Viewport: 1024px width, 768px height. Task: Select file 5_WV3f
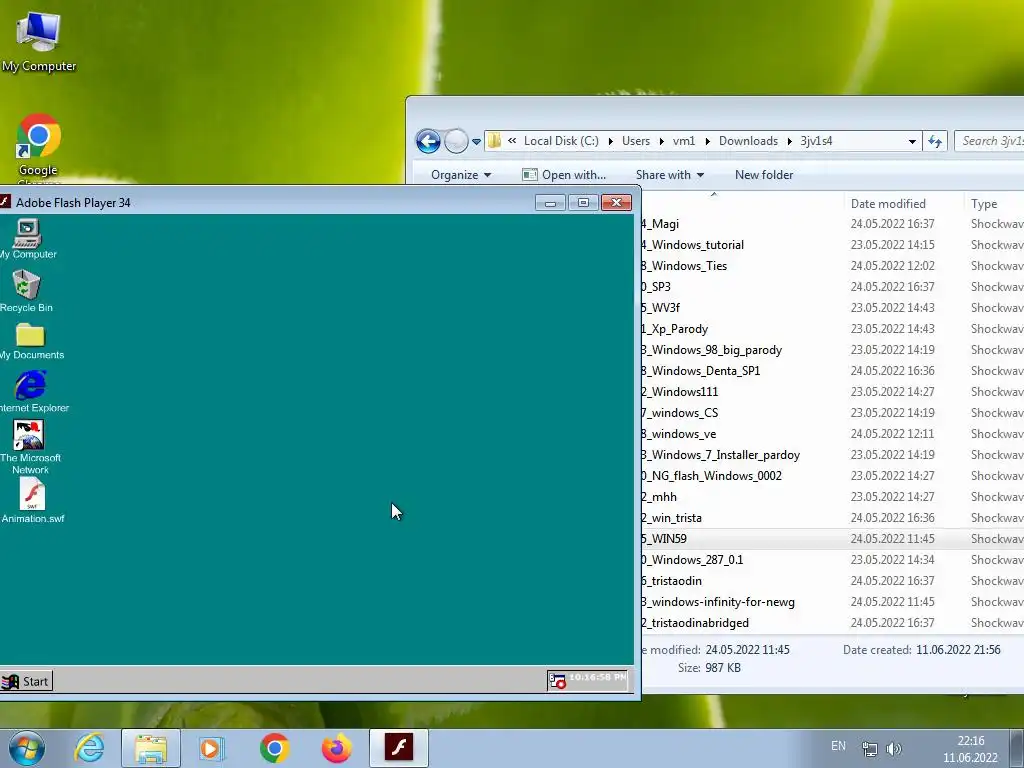pos(660,308)
